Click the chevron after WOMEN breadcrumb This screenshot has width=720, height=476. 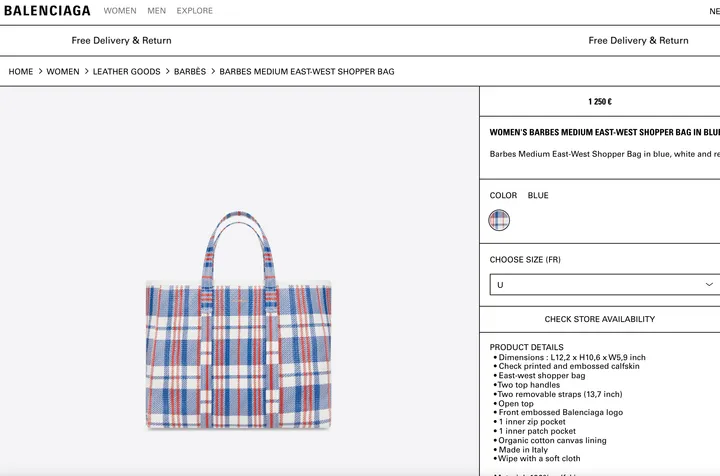87,72
